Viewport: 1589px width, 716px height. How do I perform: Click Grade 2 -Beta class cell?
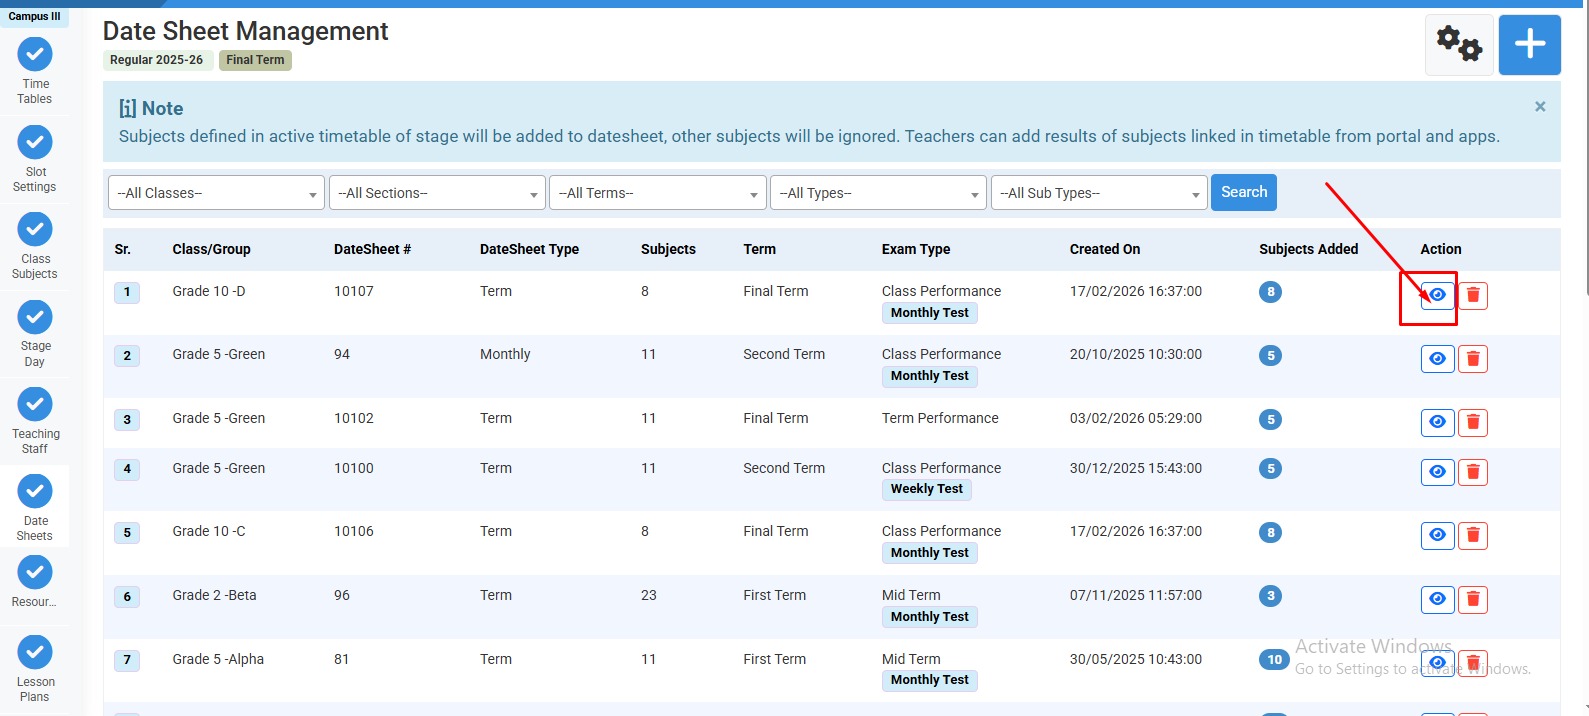[x=214, y=595]
